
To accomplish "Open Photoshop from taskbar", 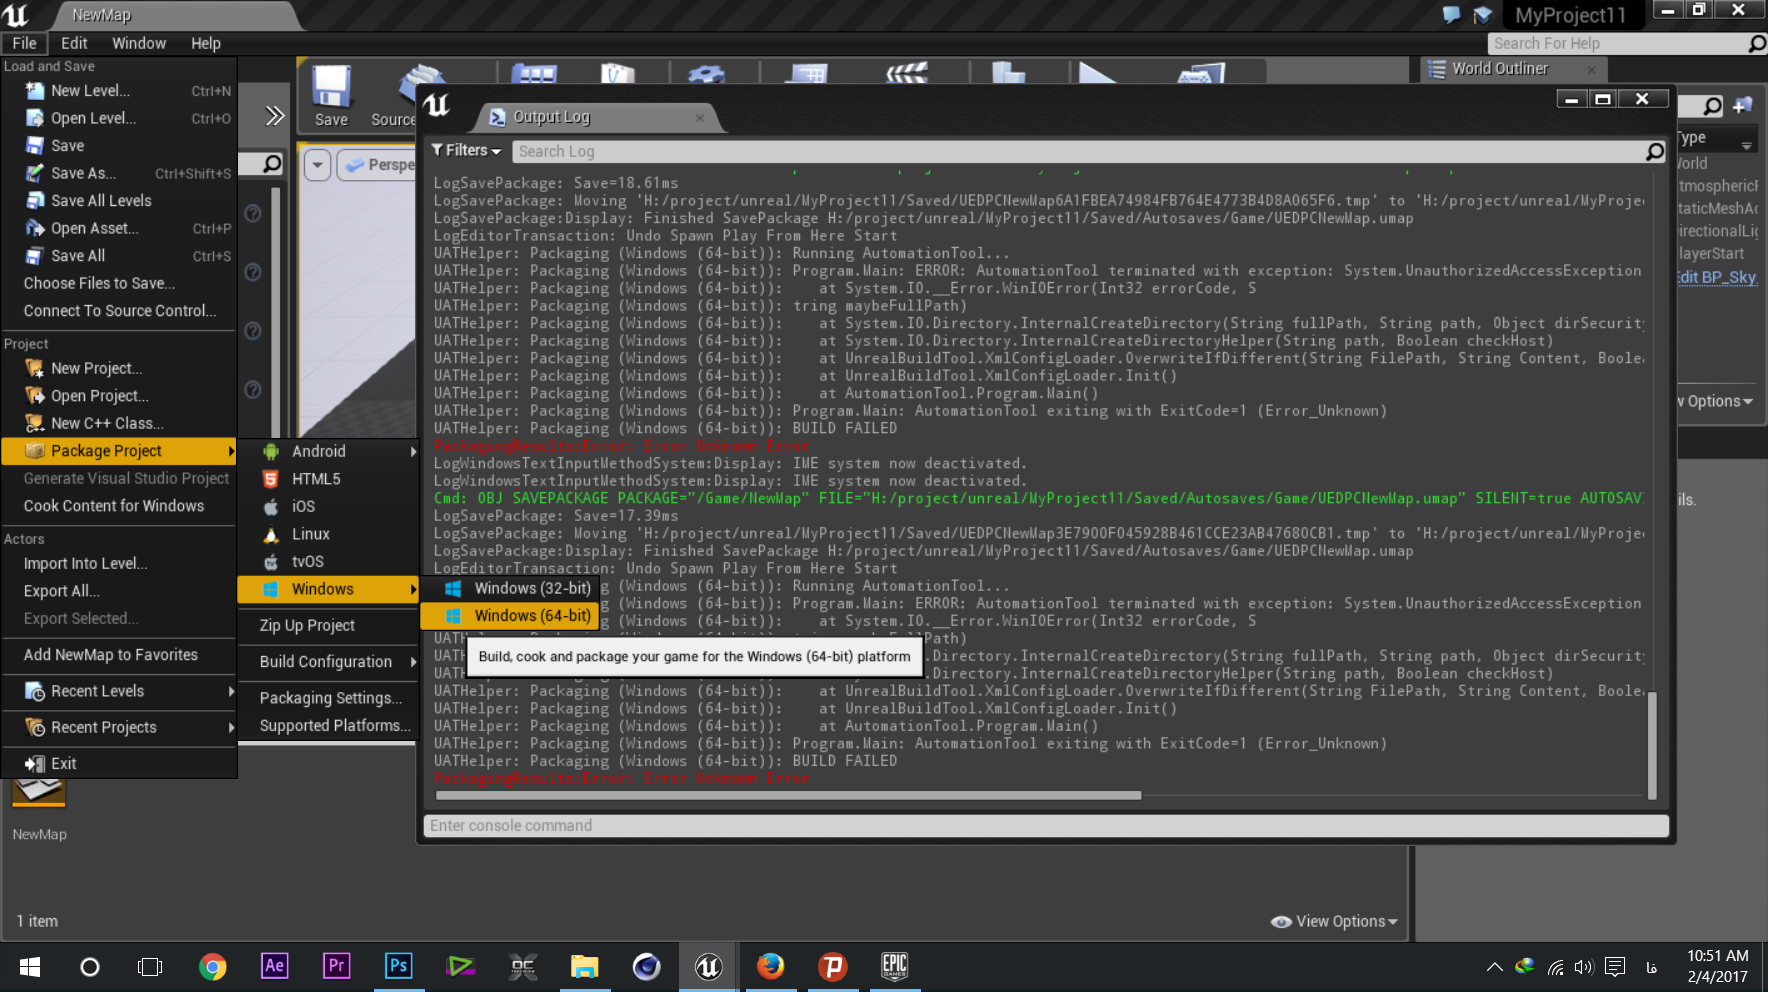I will (x=398, y=966).
